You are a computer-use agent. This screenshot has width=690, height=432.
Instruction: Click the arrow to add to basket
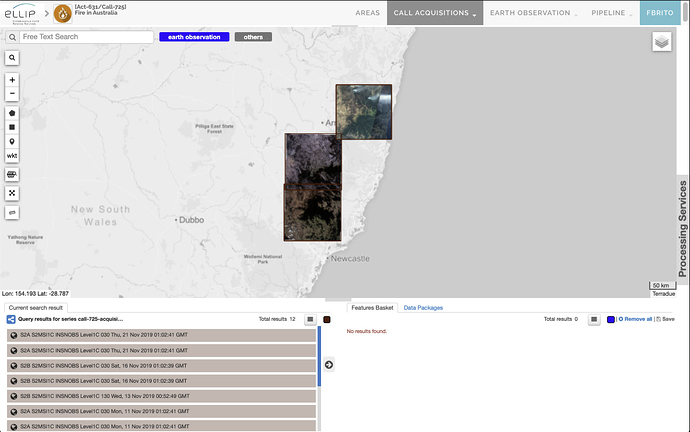pos(330,365)
